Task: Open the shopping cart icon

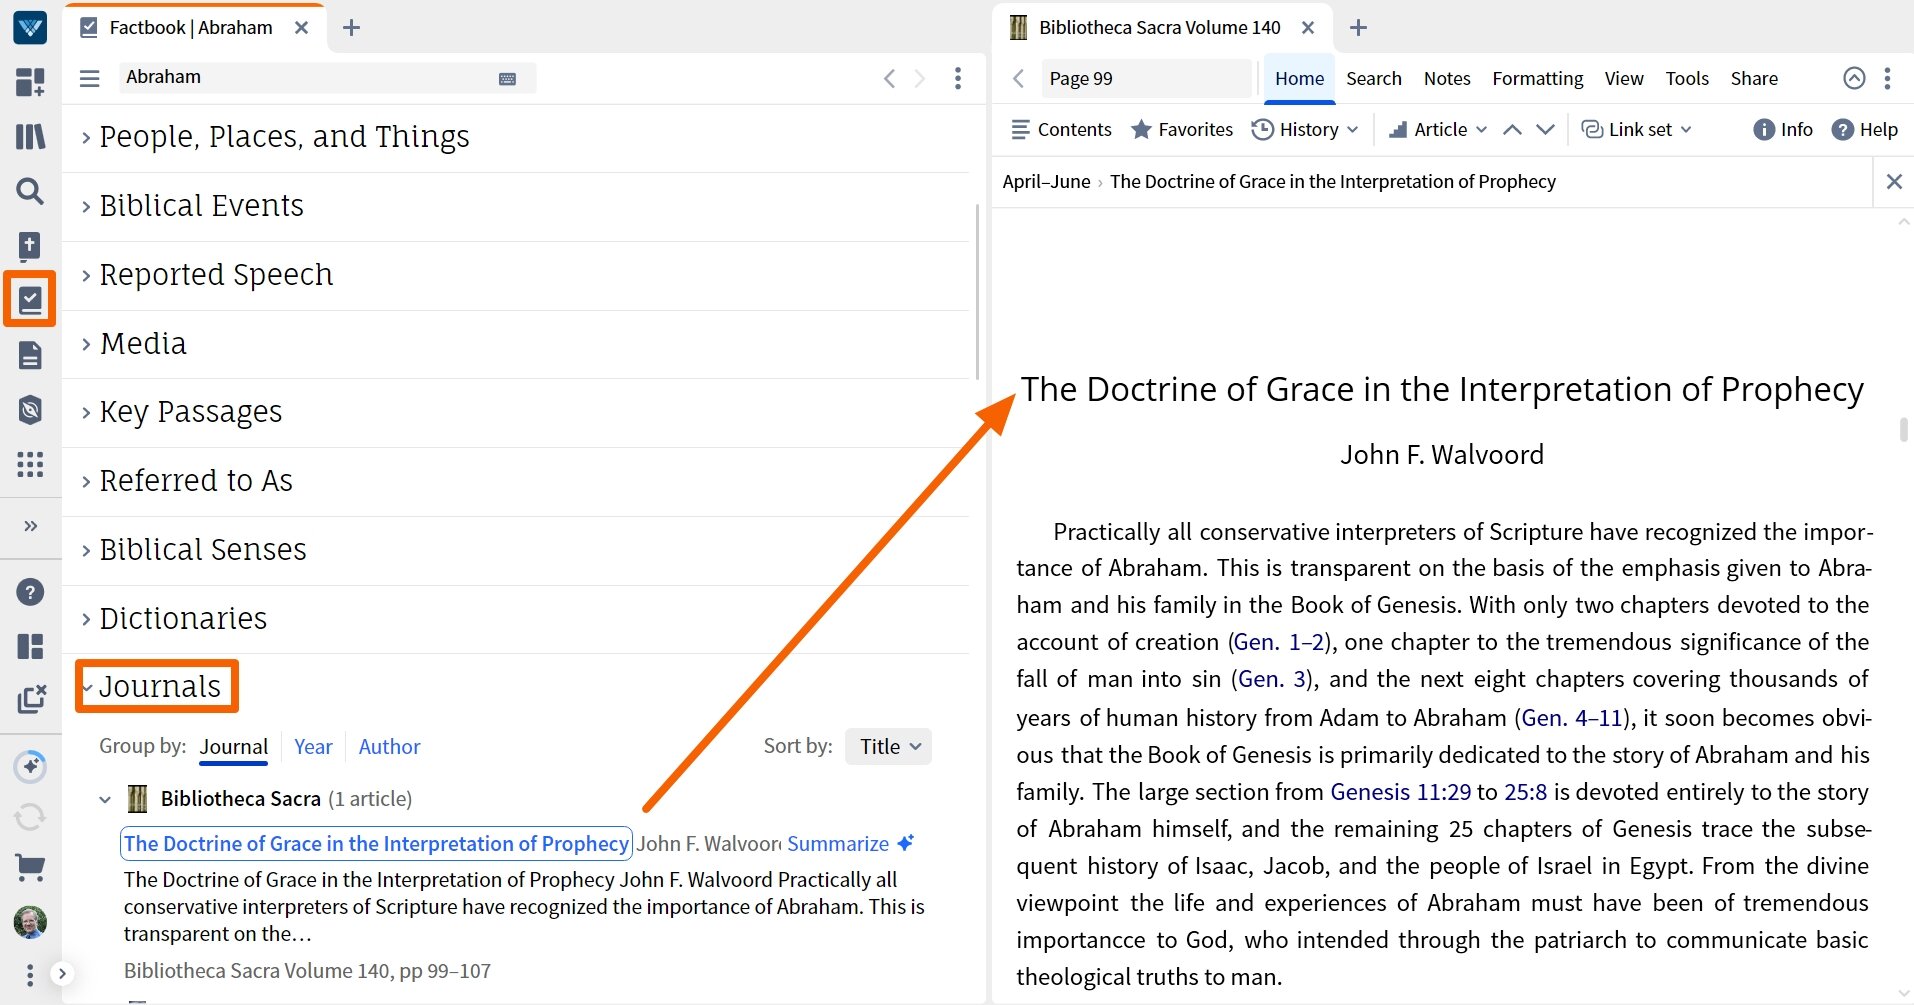Action: [x=30, y=868]
